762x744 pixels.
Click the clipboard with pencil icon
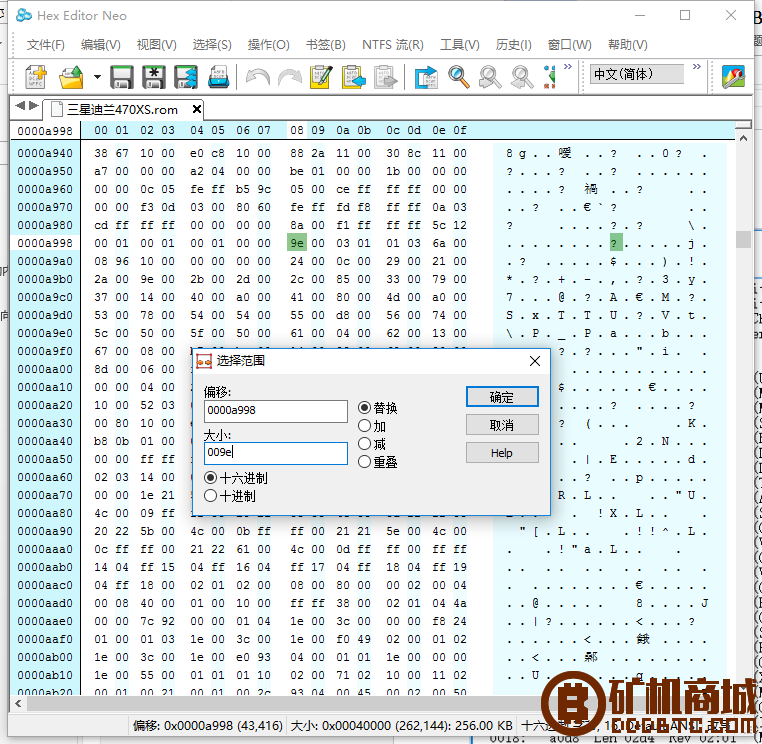click(321, 77)
